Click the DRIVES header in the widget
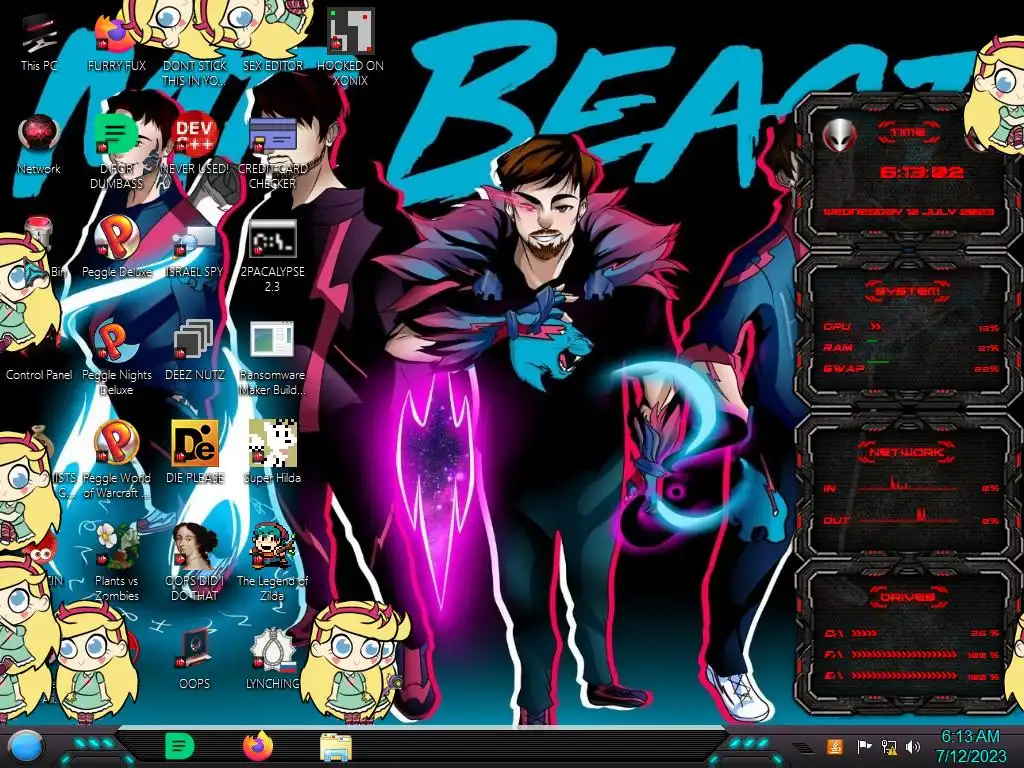The height and width of the screenshot is (768, 1024). point(907,597)
